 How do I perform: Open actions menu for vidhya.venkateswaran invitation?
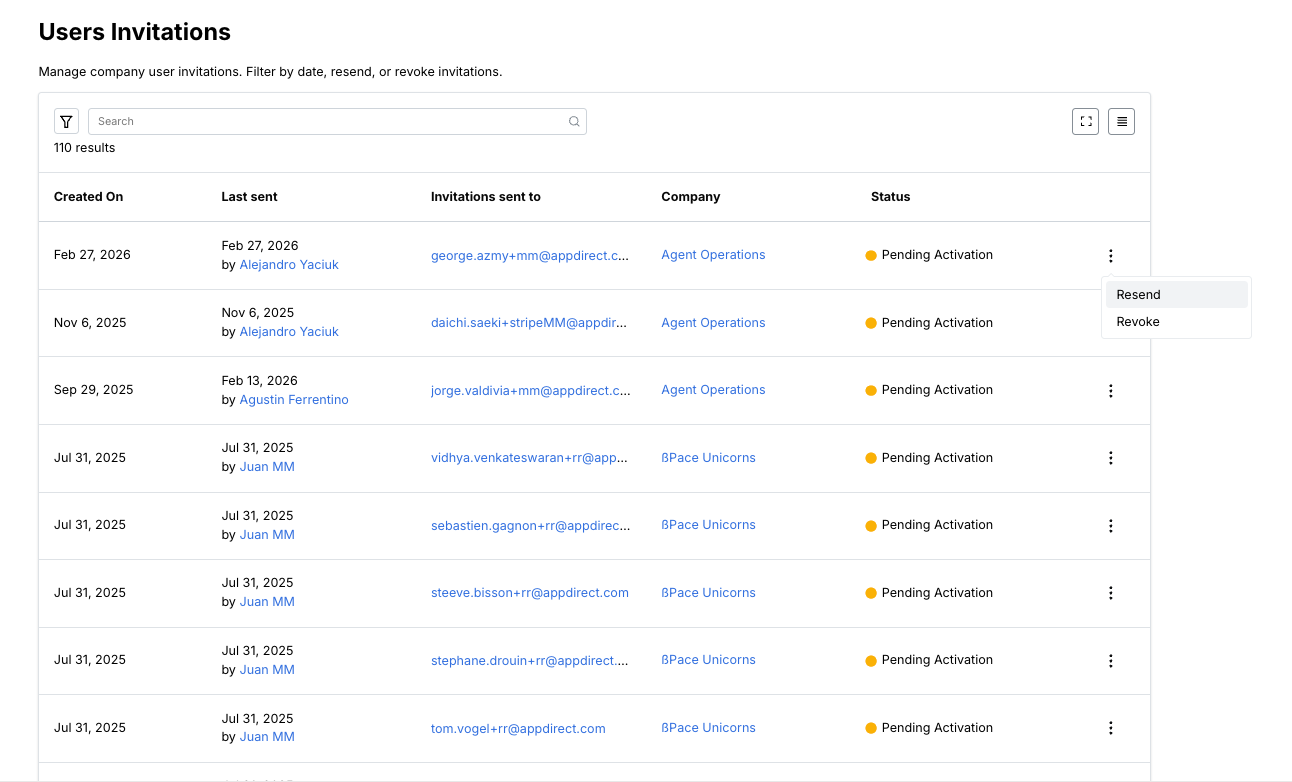[1110, 458]
